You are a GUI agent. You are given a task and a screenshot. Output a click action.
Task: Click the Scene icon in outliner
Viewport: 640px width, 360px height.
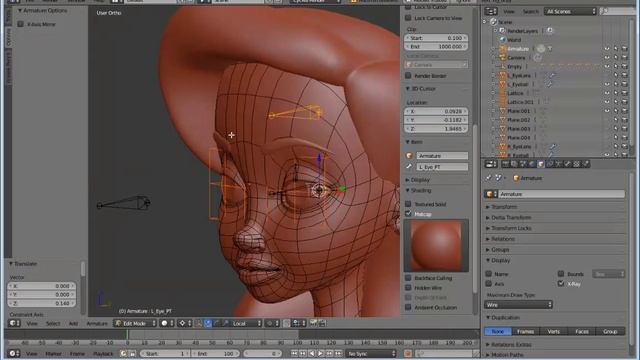(493, 22)
